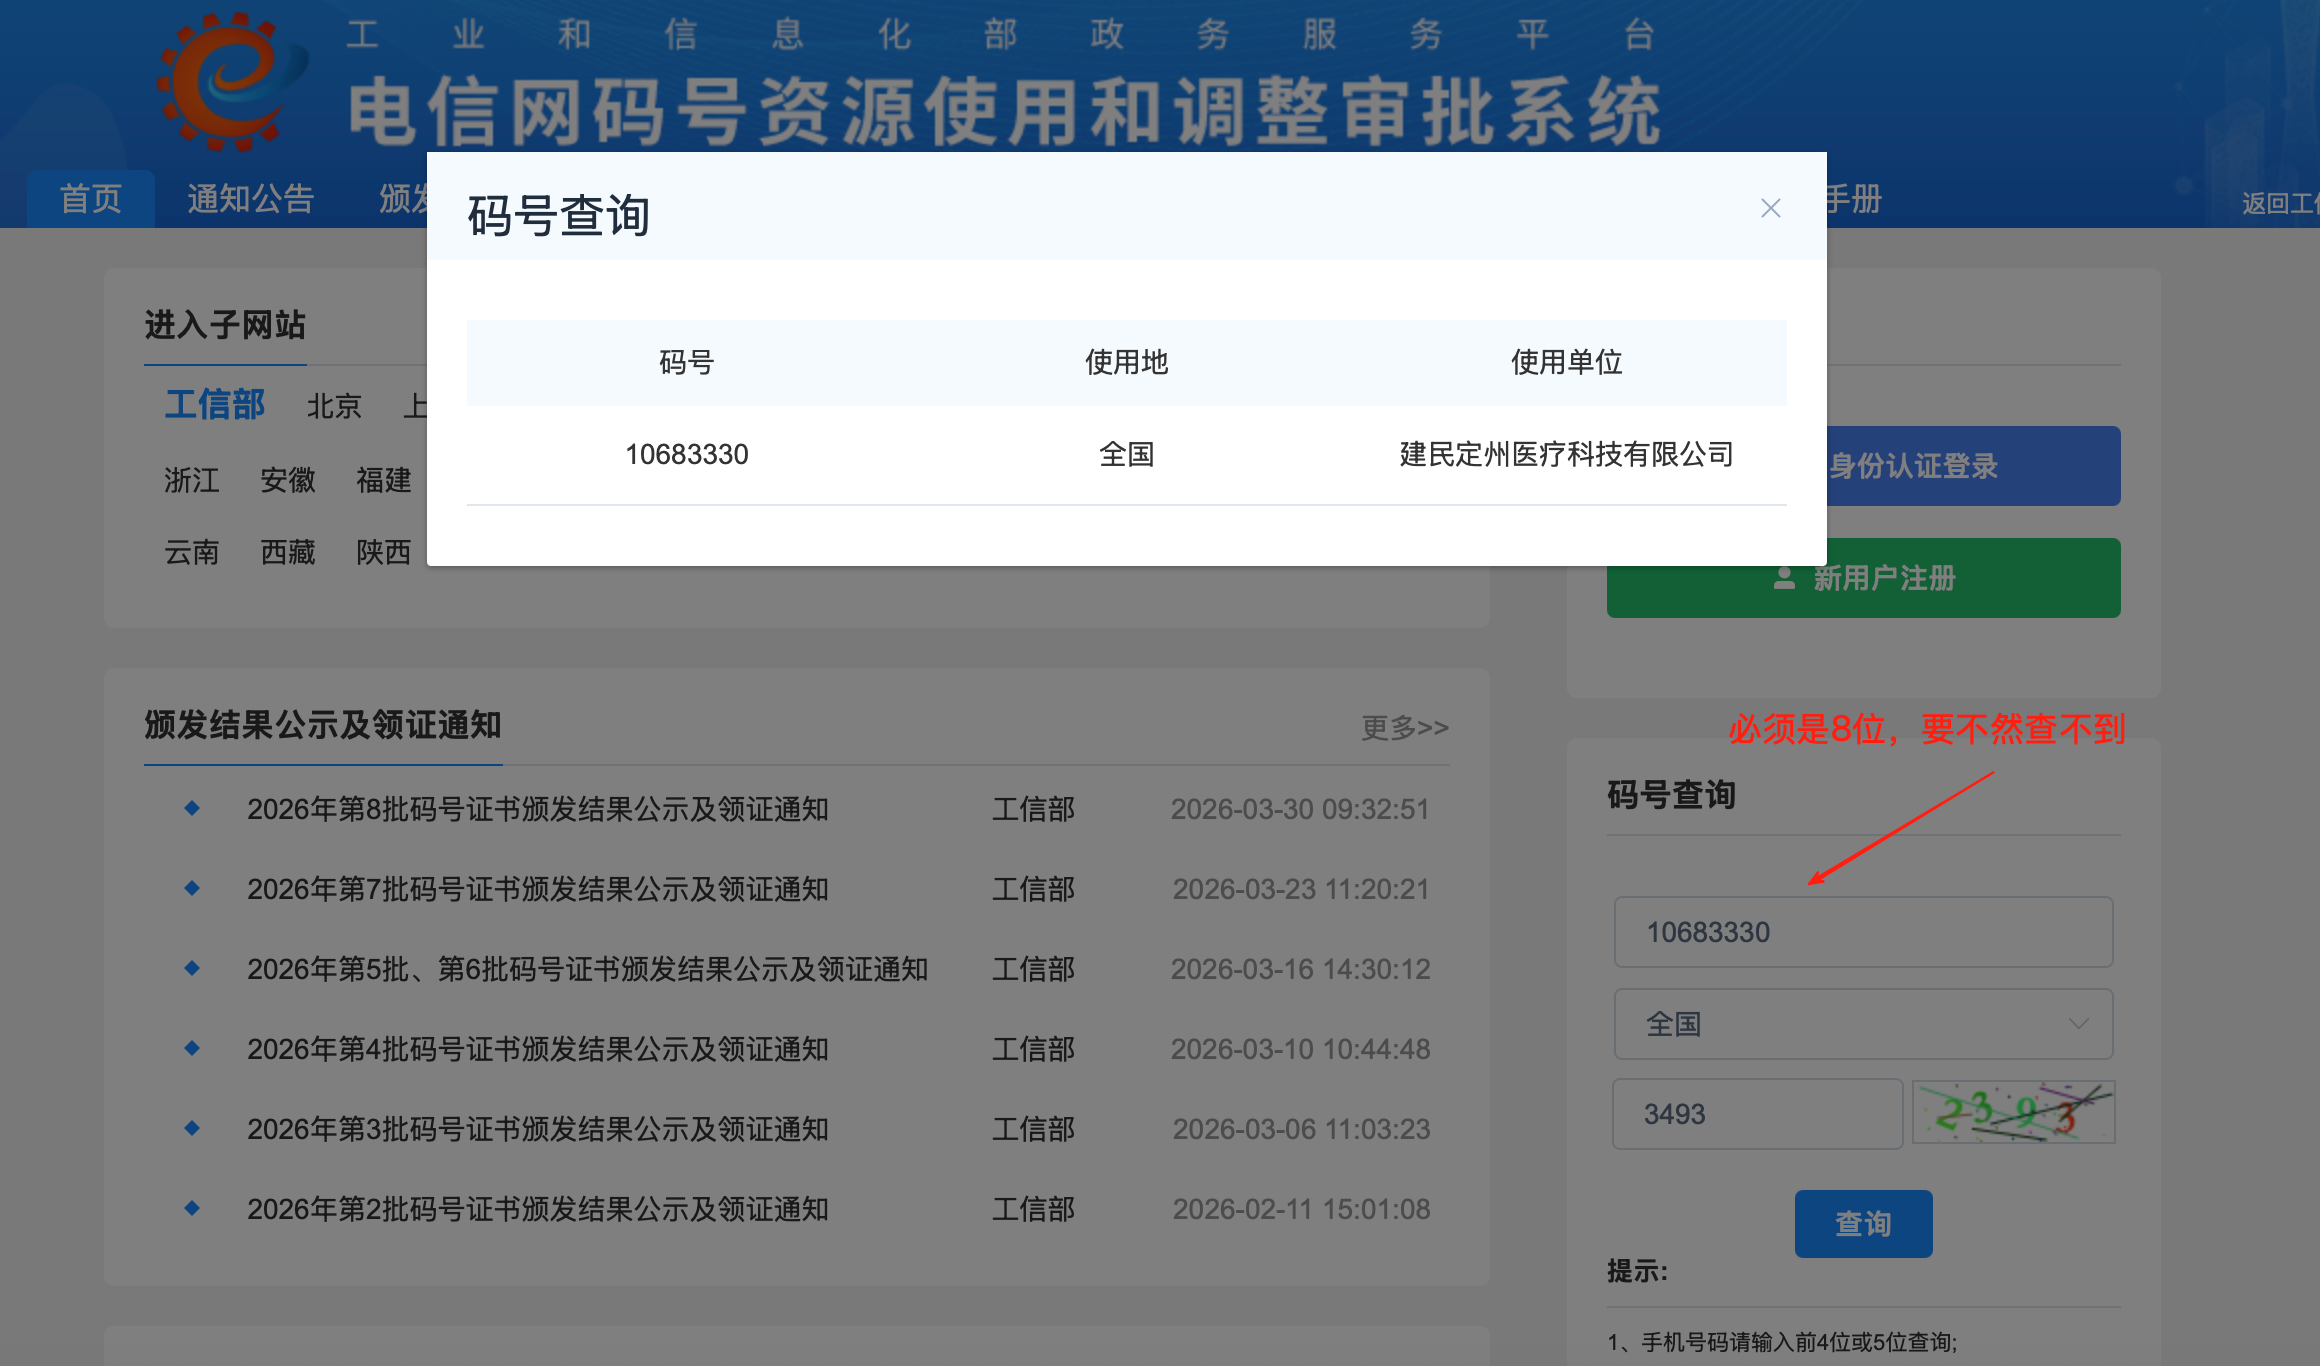Click the number input field containing 10683330

point(1862,932)
